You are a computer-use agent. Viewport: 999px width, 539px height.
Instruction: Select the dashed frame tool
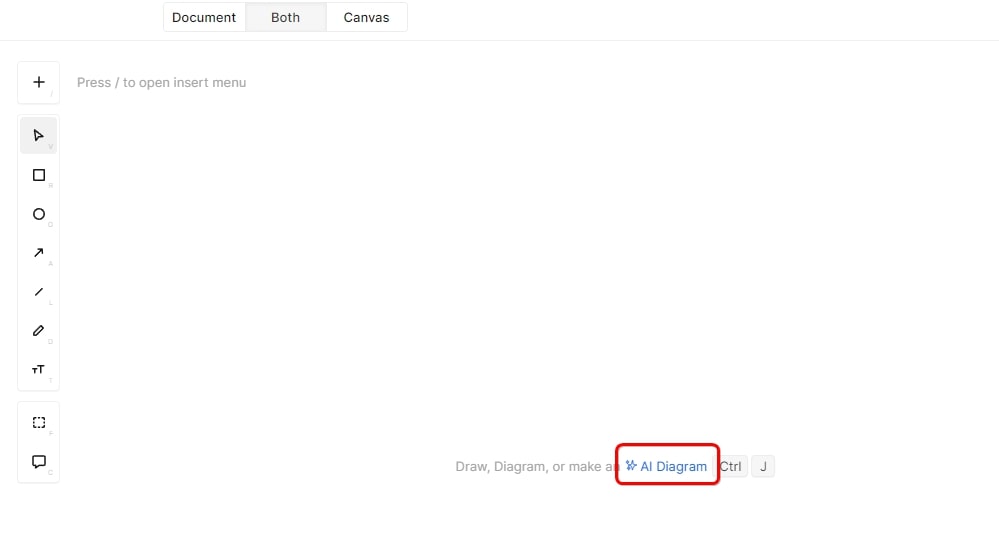click(x=39, y=422)
